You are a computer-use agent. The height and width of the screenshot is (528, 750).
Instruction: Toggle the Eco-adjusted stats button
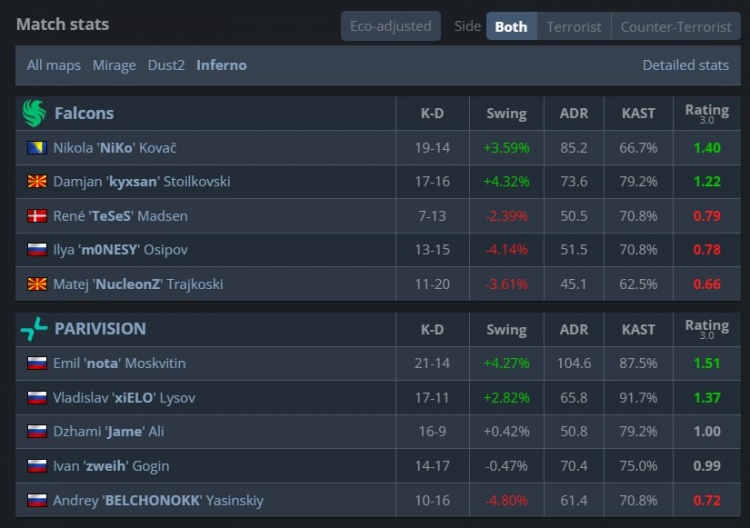390,26
